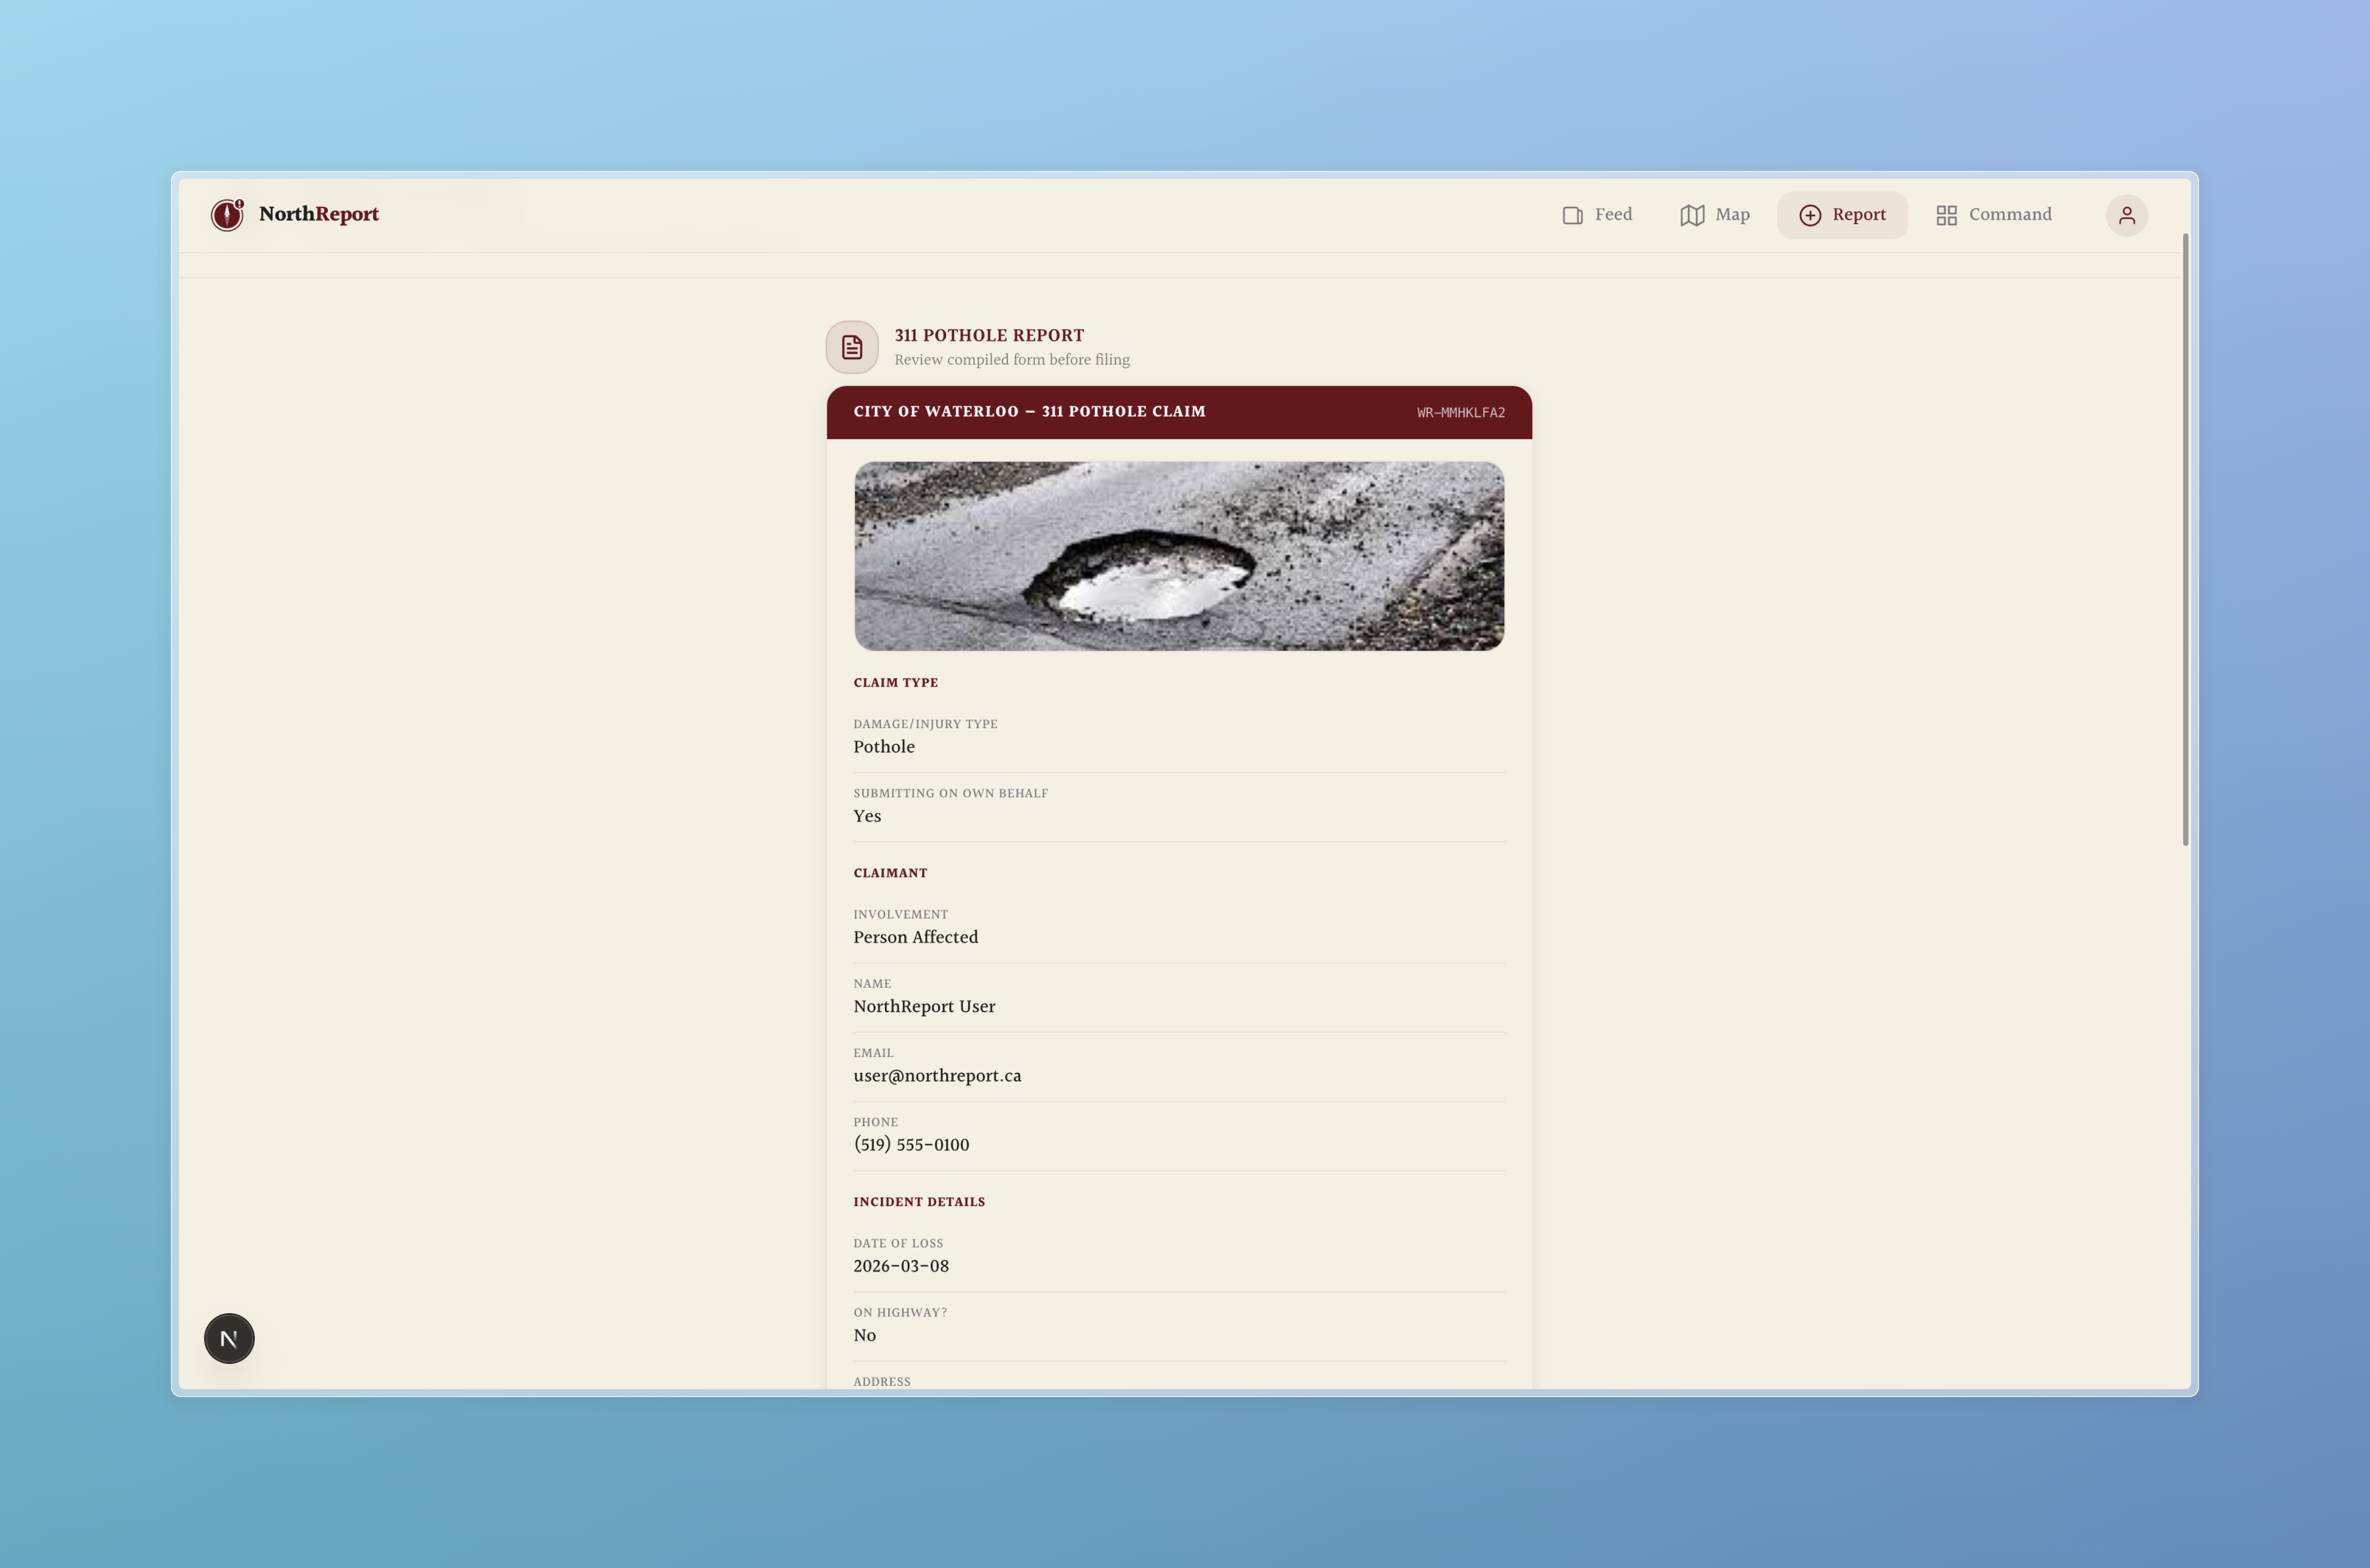The width and height of the screenshot is (2370, 1568).
Task: Open the Feed page icon
Action: click(x=1572, y=215)
